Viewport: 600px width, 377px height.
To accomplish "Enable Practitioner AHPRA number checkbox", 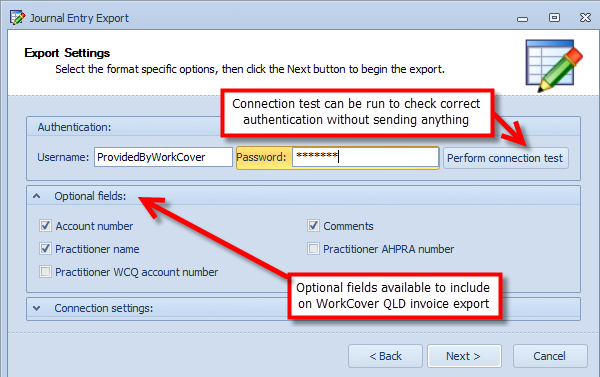I will coord(313,249).
